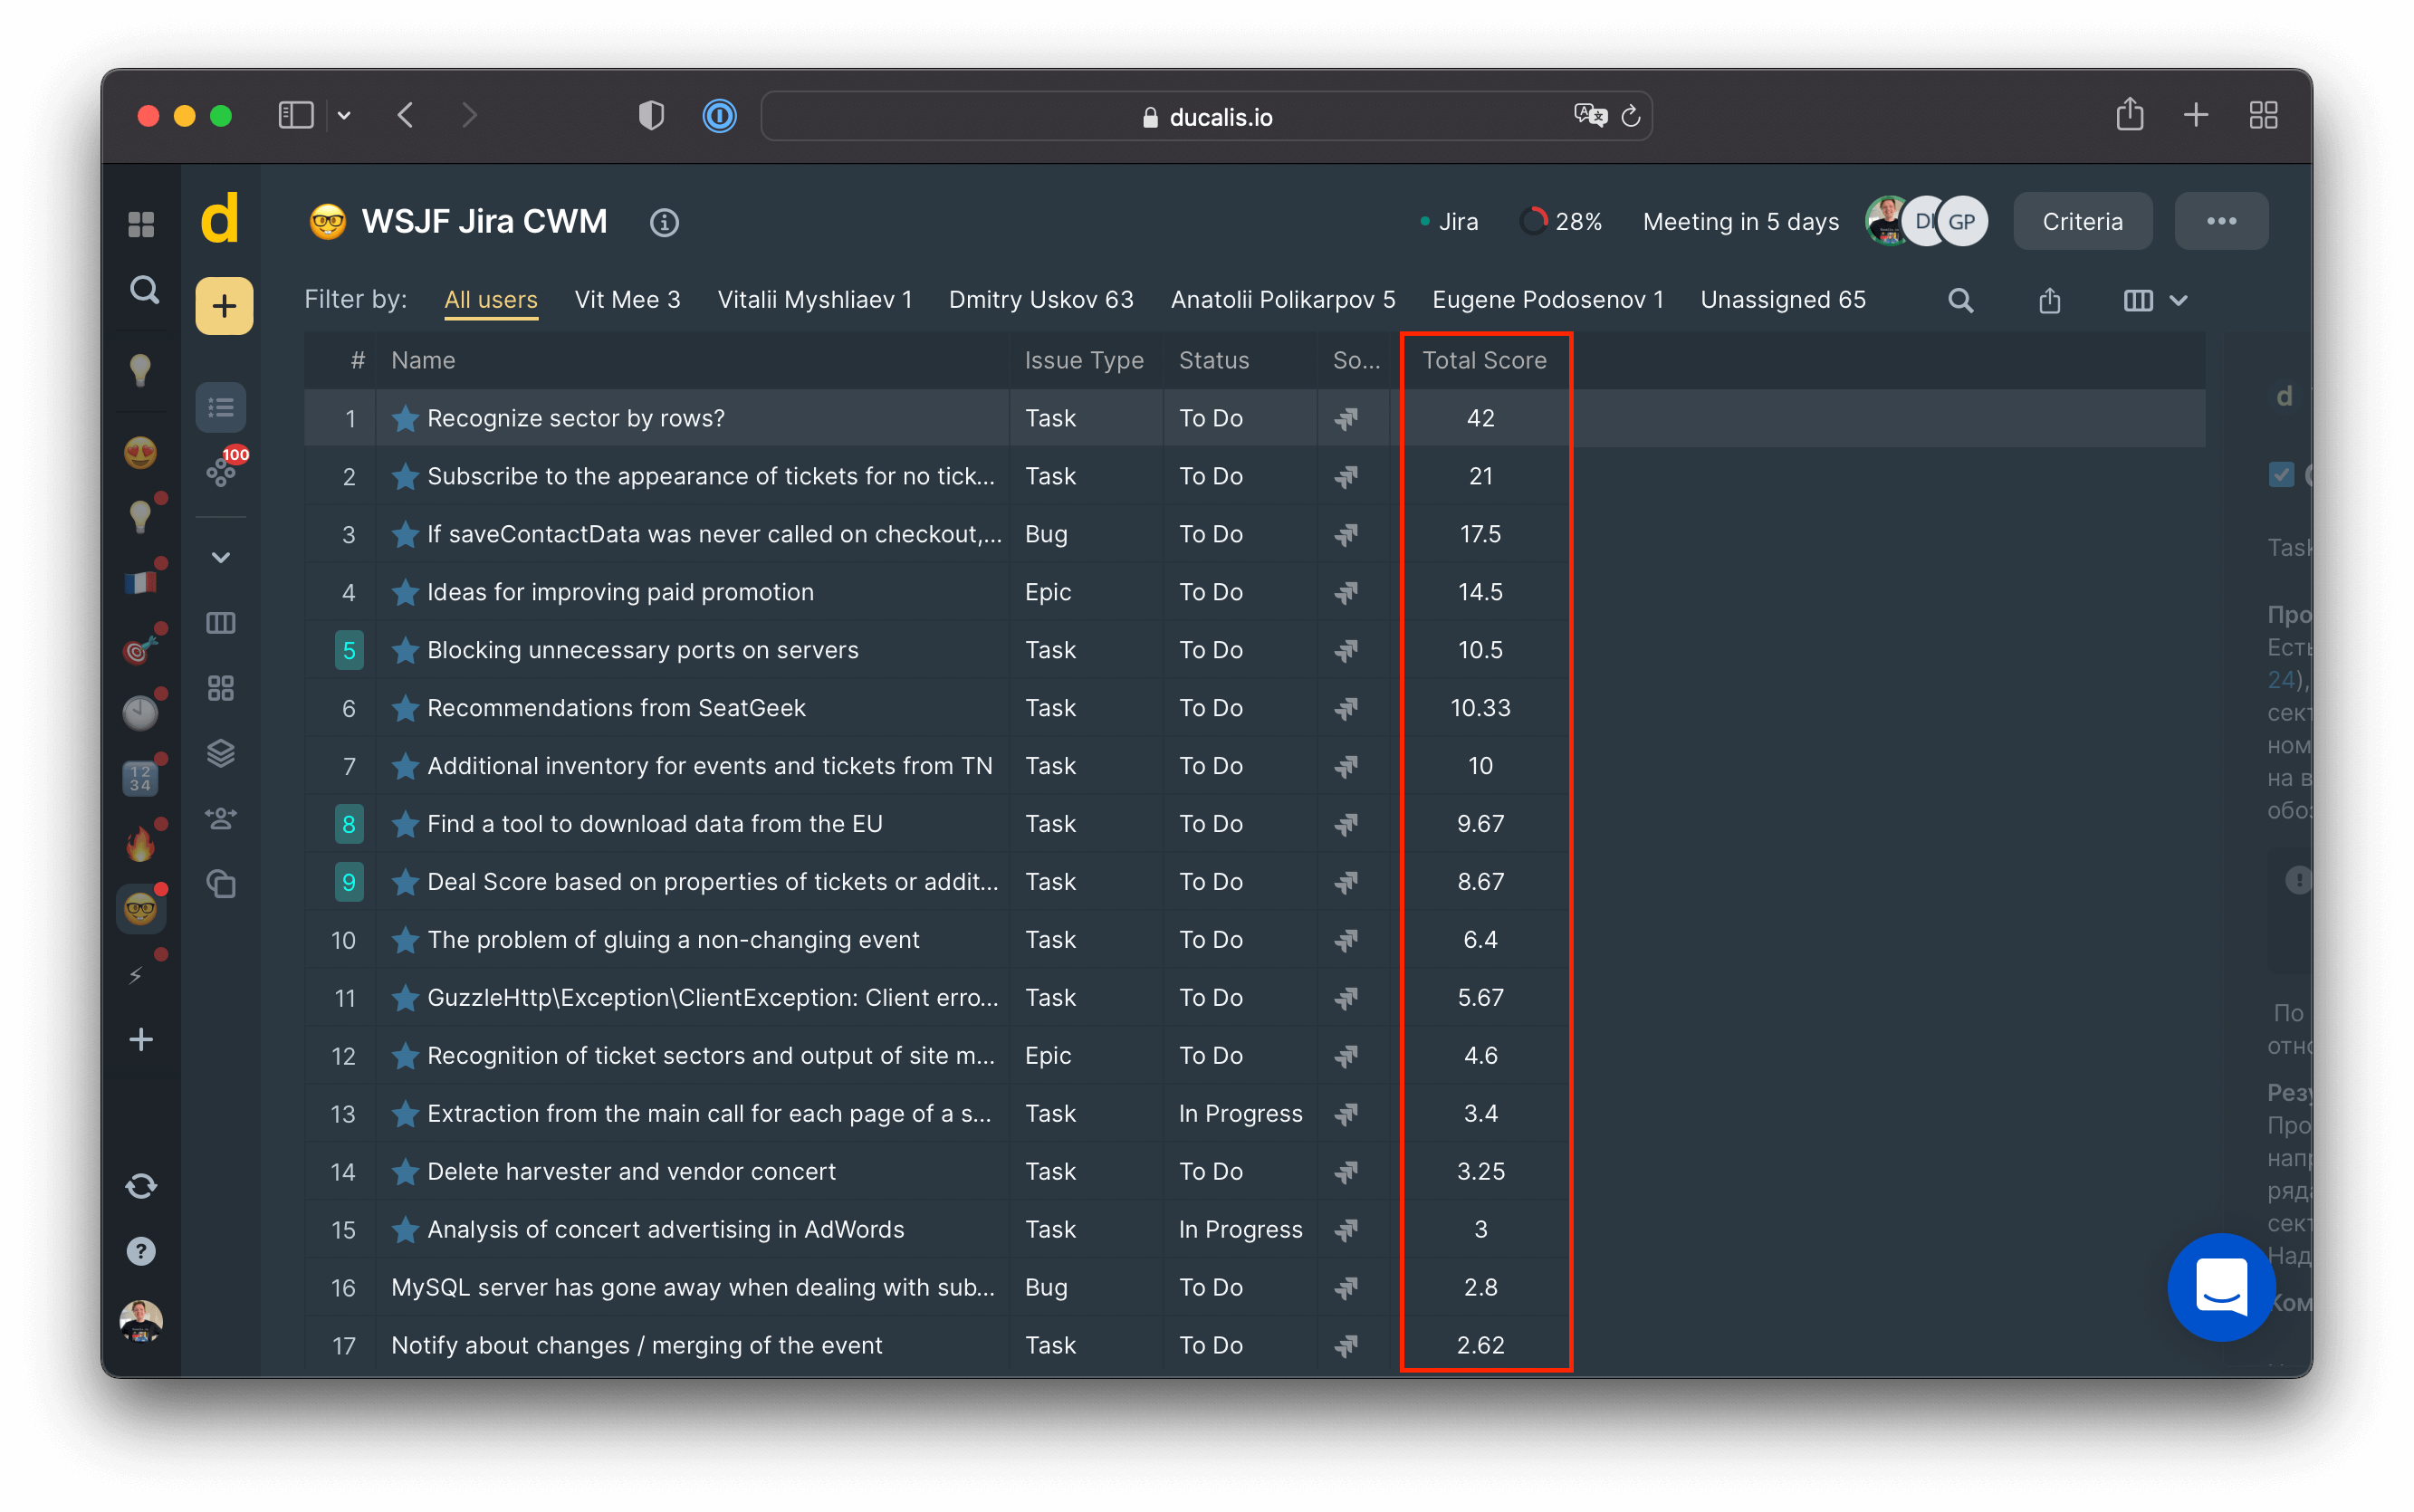The image size is (2414, 1512).
Task: Open search in the left sidebar
Action: click(143, 290)
